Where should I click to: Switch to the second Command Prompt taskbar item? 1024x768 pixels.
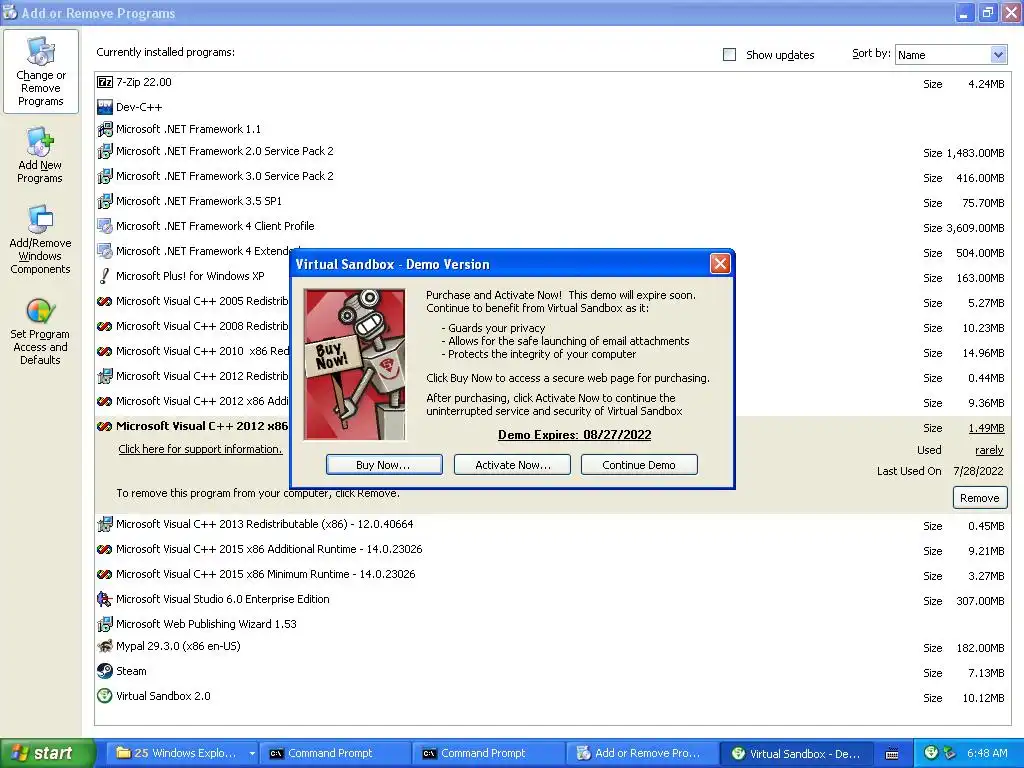[x=488, y=754]
